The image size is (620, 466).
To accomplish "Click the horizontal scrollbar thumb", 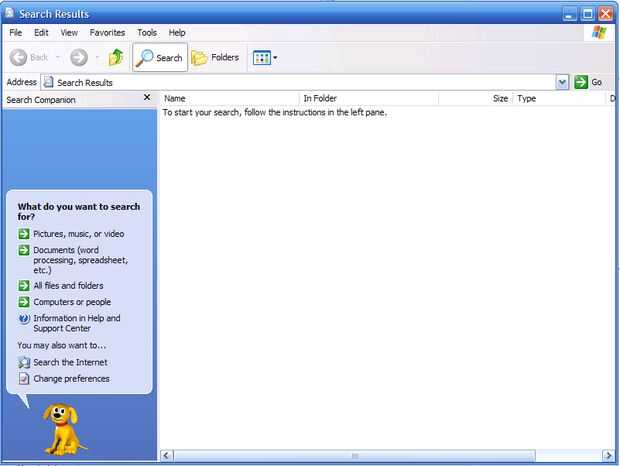I will 354,455.
